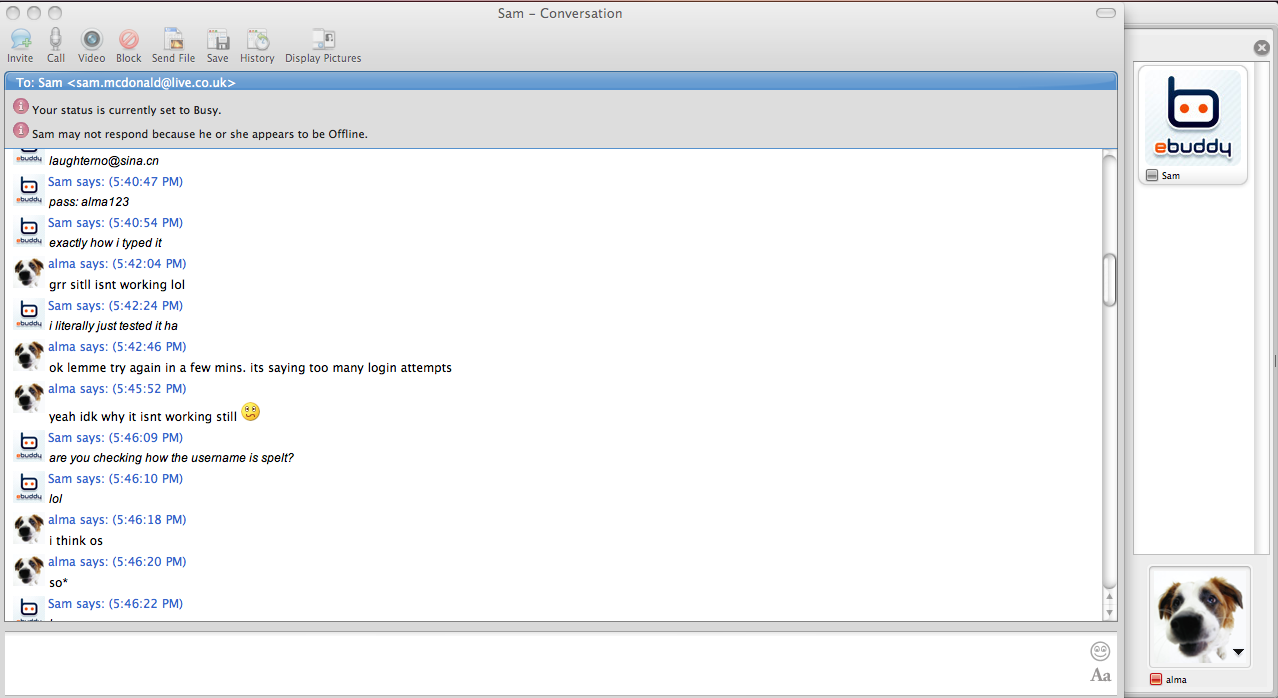The width and height of the screenshot is (1278, 698).
Task: Click the message 'grr sitll isnt working lol'
Action: coord(117,285)
